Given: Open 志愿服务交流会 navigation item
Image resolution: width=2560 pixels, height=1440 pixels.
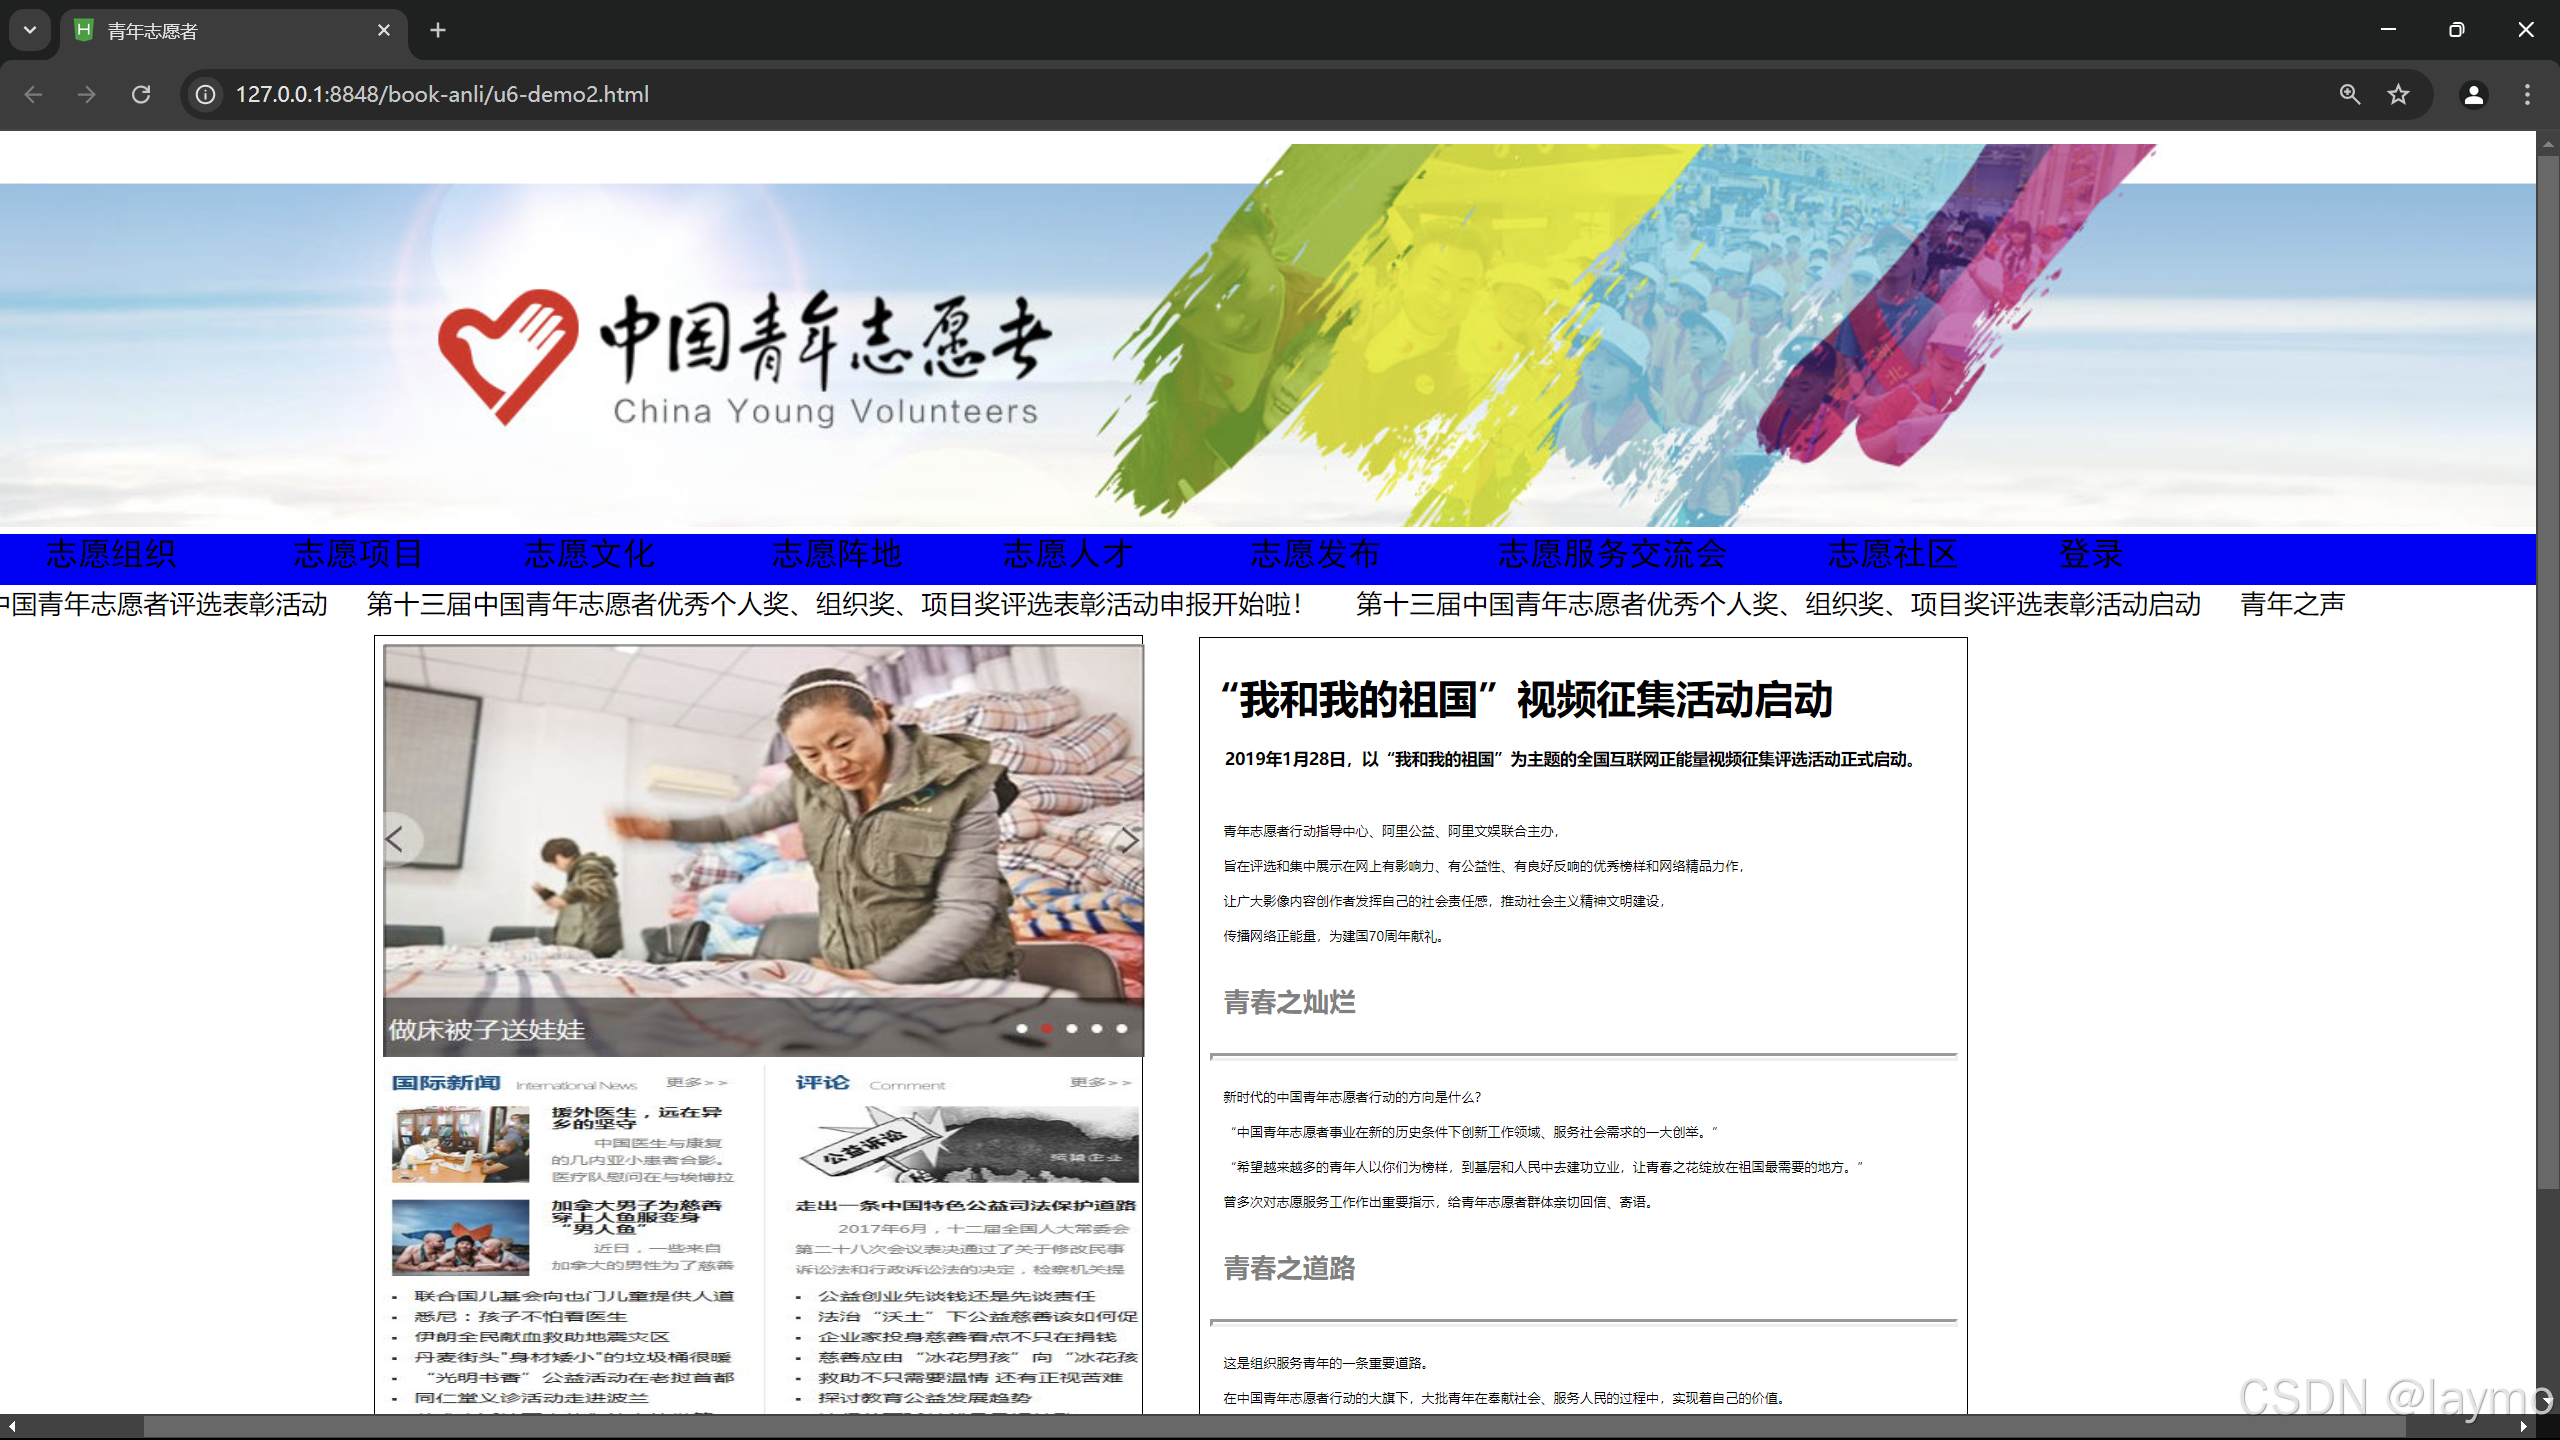Looking at the screenshot, I should tap(1611, 554).
